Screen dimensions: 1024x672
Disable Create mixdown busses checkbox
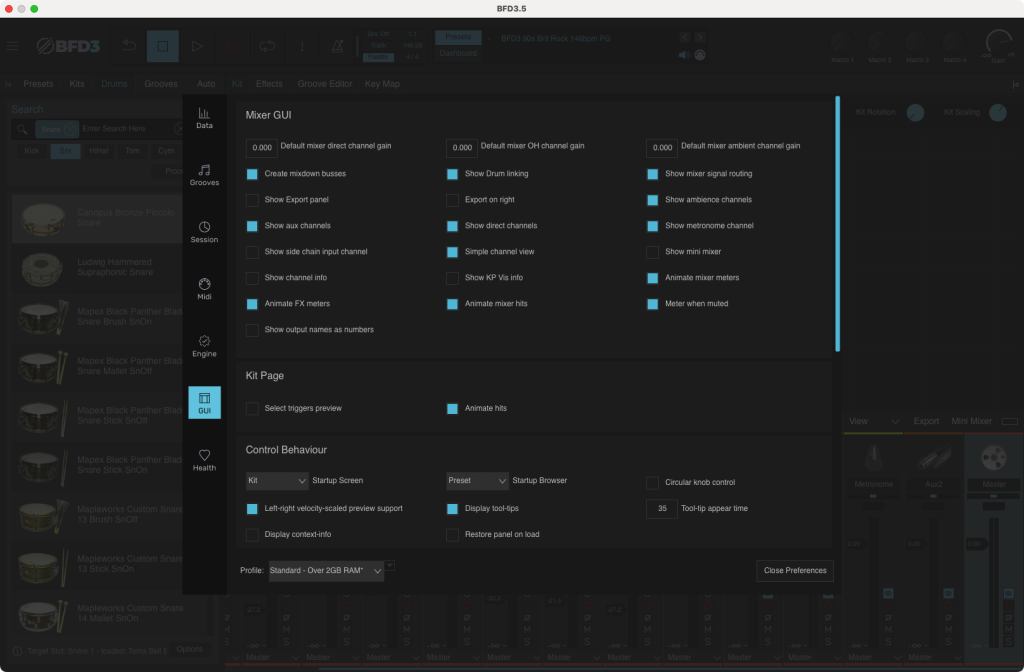(252, 174)
